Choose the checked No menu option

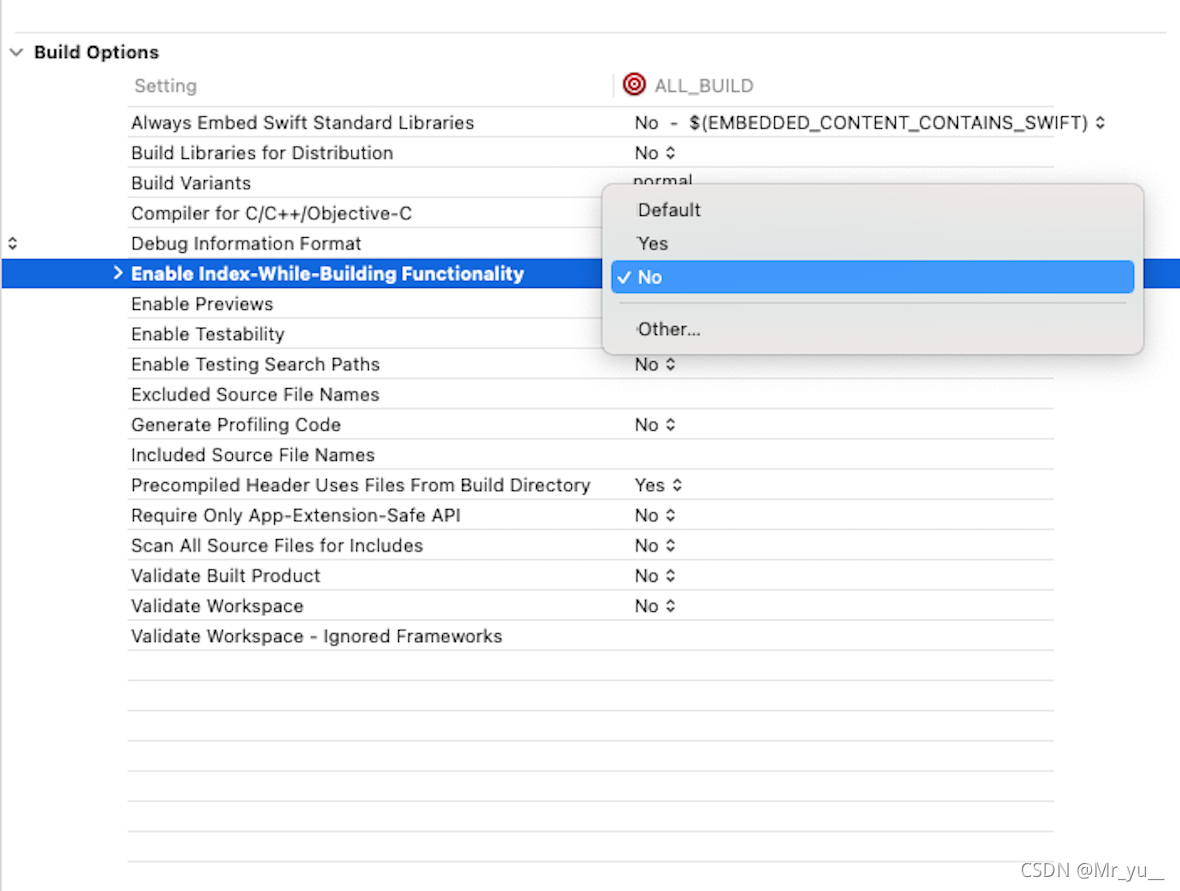coord(872,277)
